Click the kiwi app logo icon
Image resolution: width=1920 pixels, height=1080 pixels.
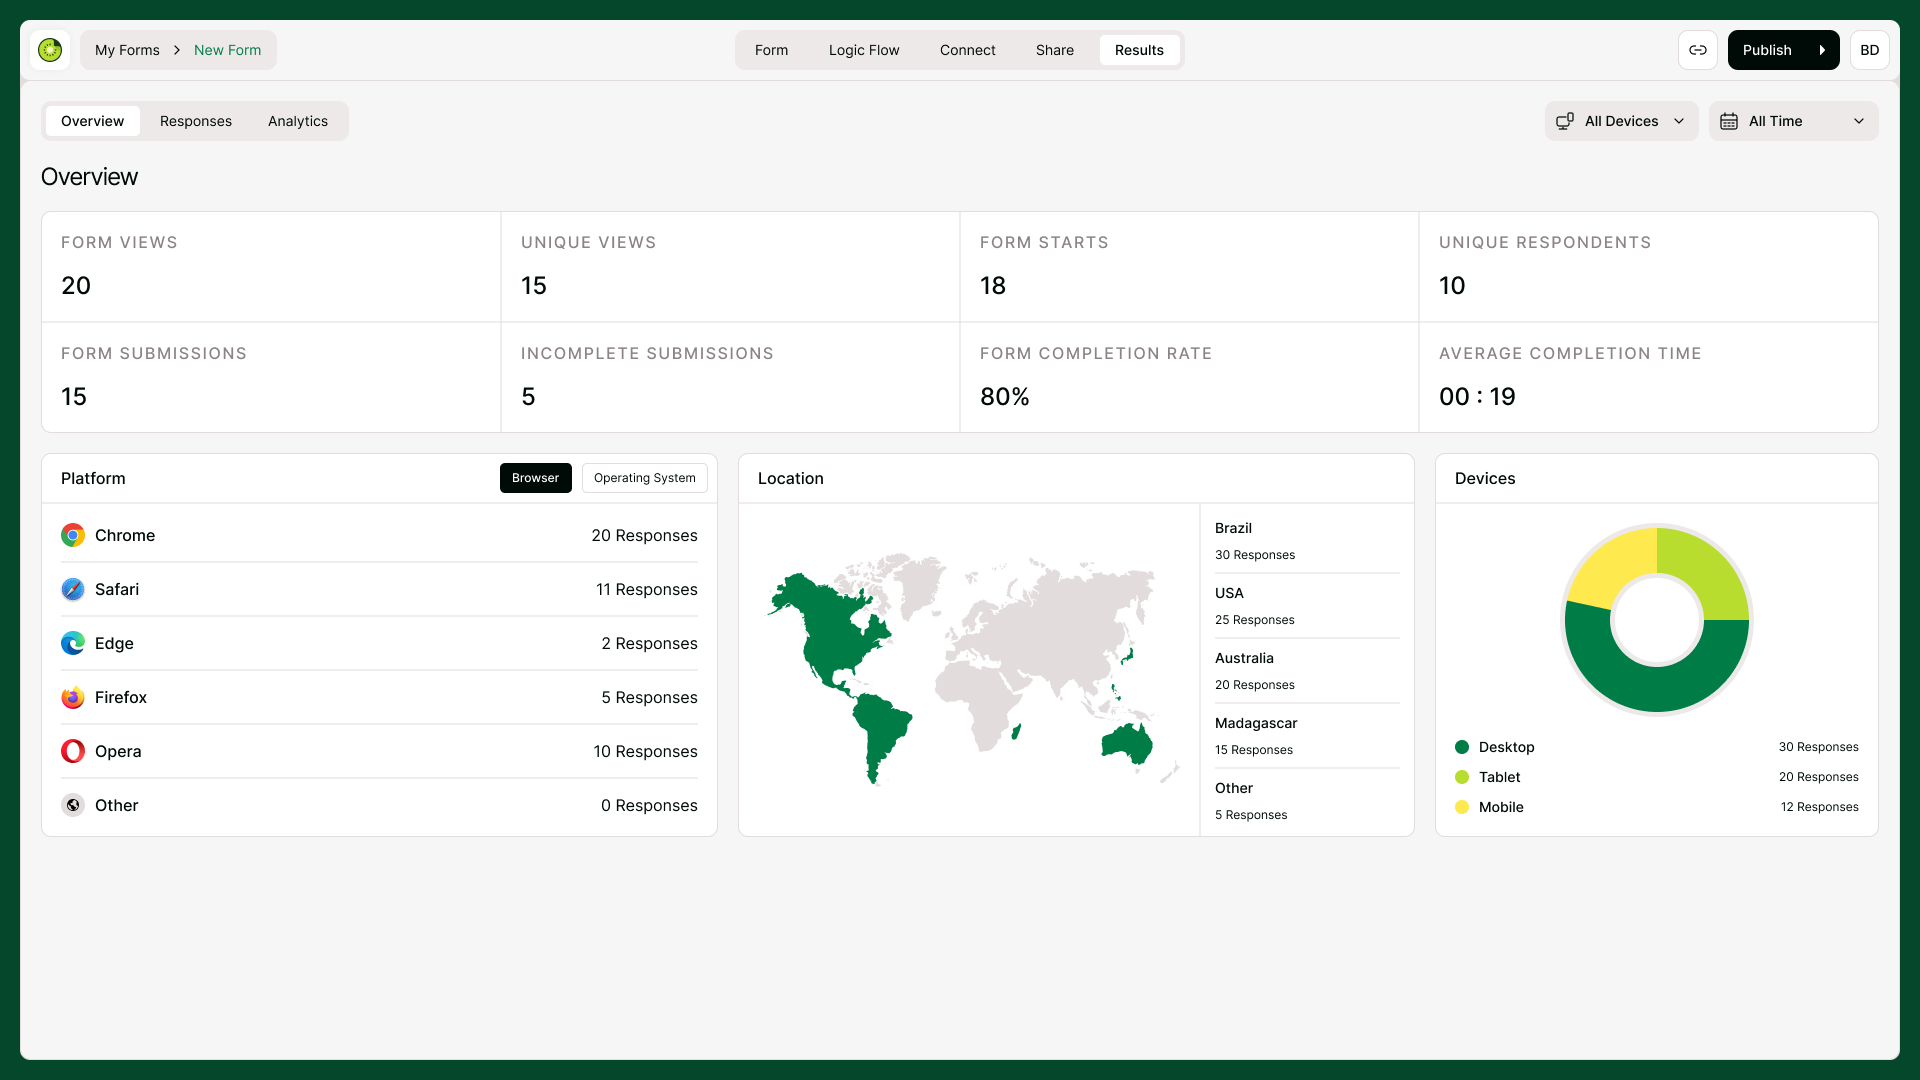[x=50, y=50]
